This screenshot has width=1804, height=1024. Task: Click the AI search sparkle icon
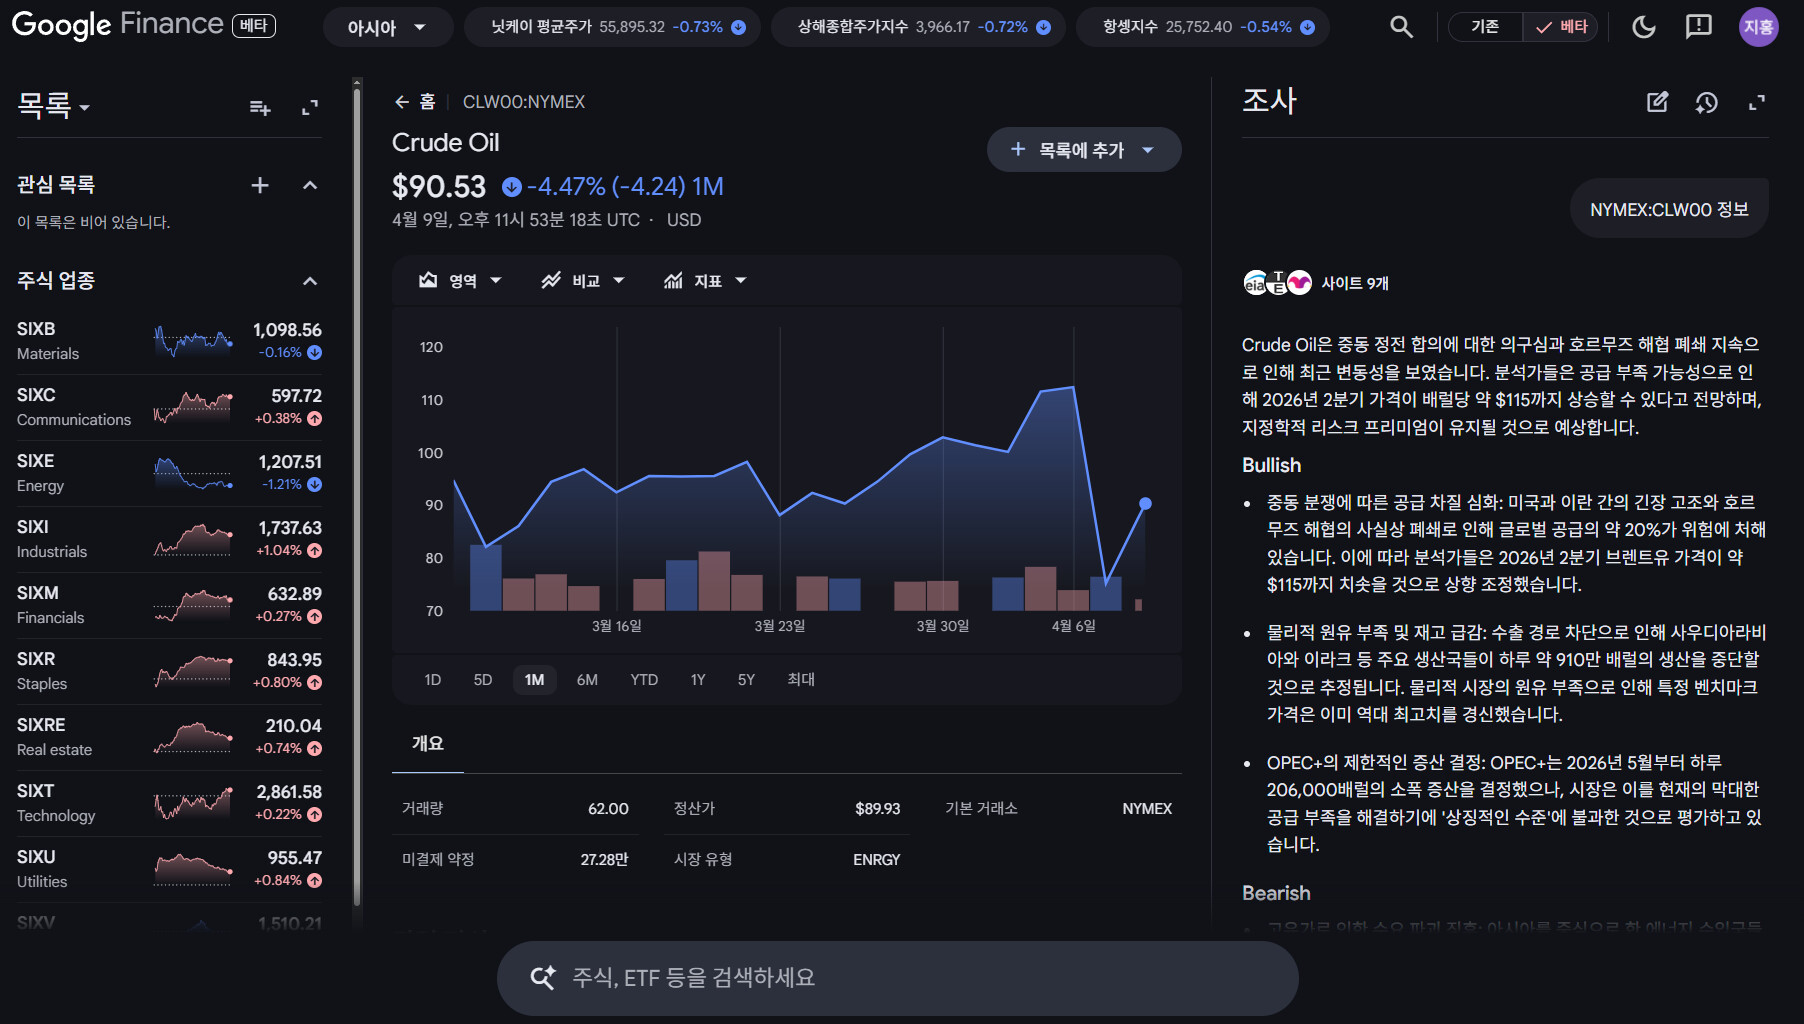click(543, 977)
